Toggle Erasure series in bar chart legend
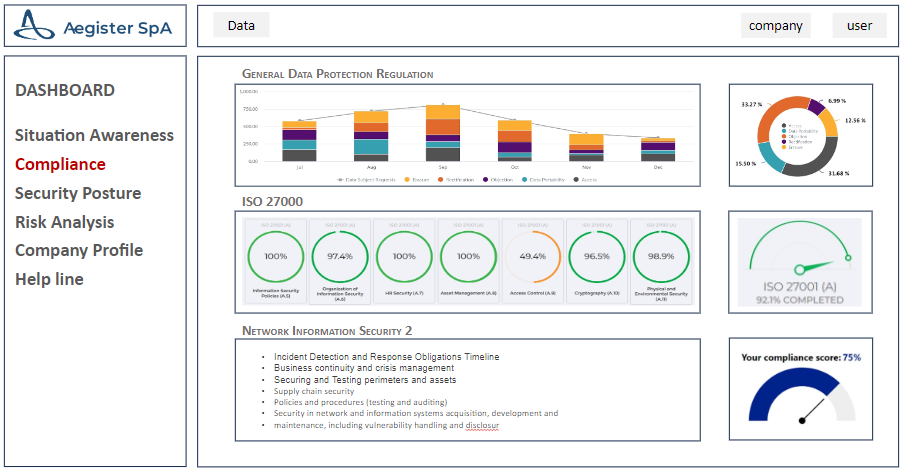907x472 pixels. coord(419,180)
